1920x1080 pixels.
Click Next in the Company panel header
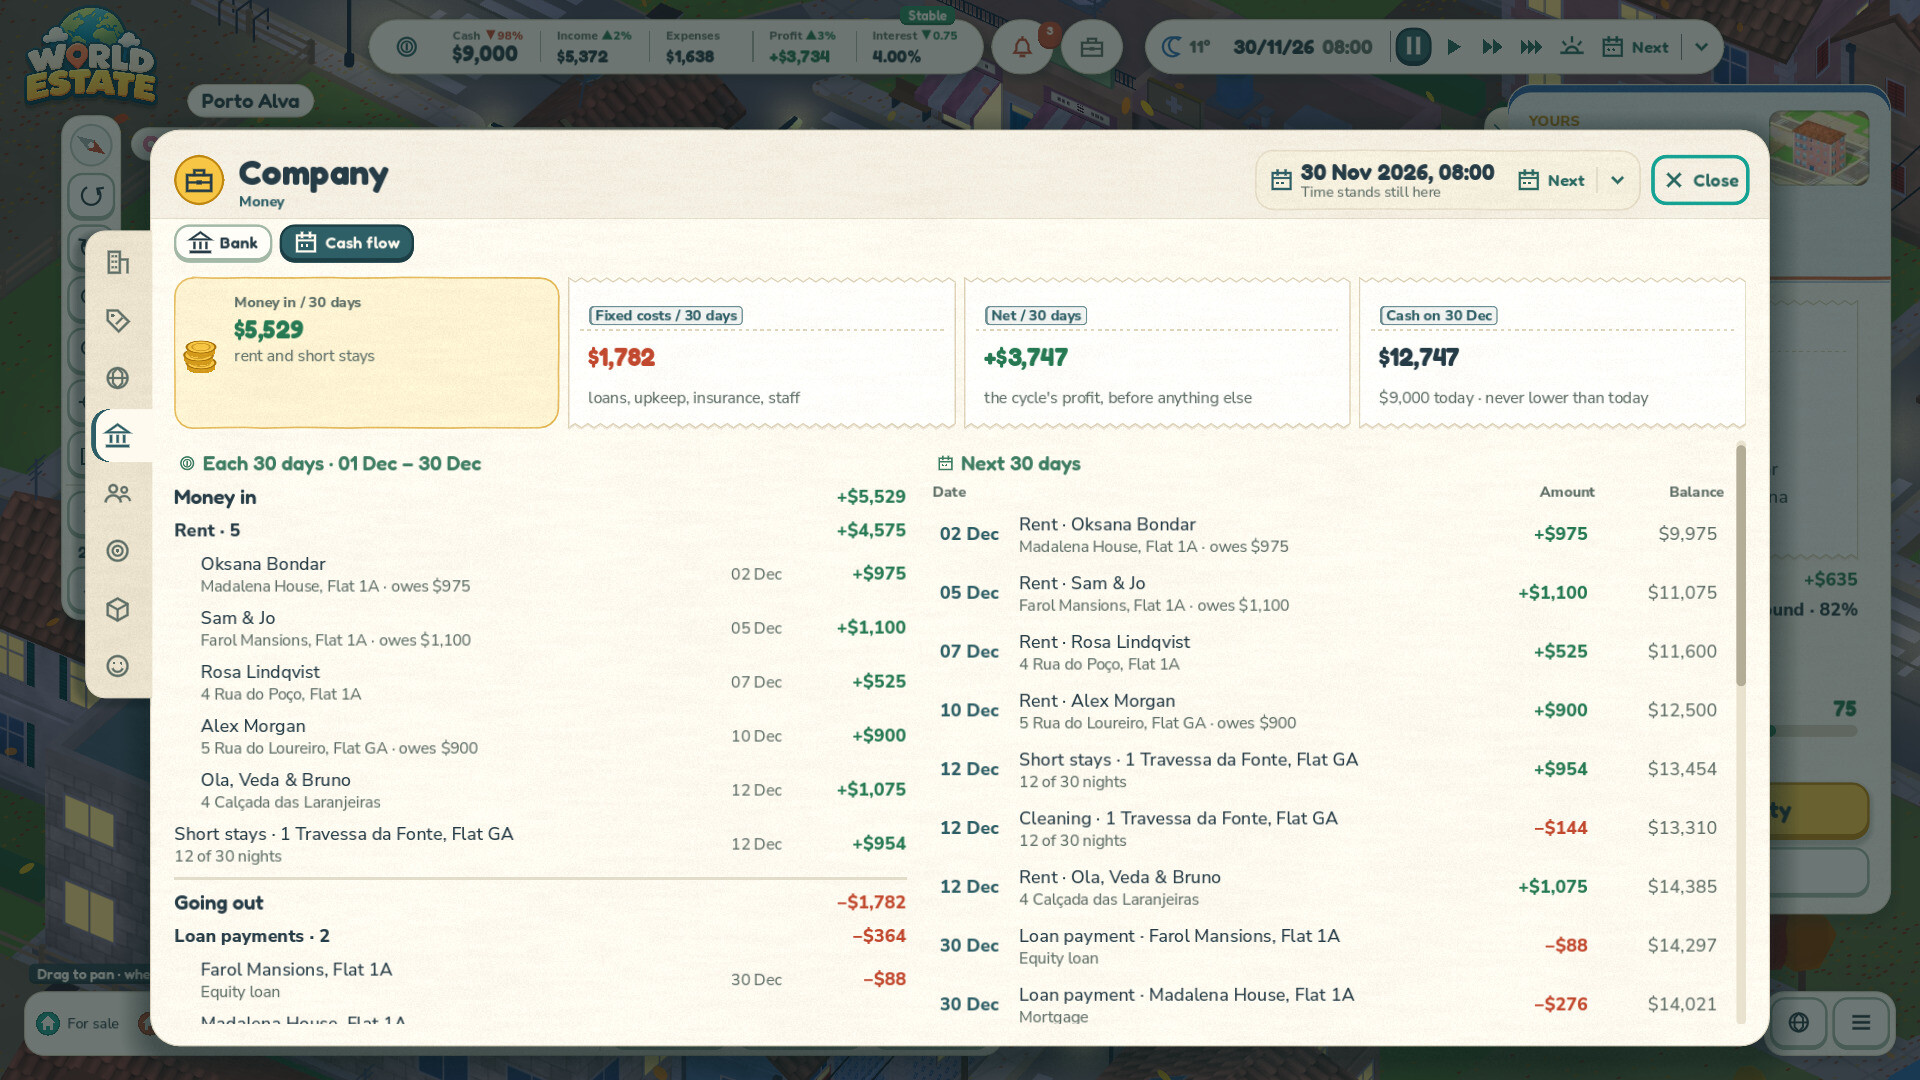1552,180
